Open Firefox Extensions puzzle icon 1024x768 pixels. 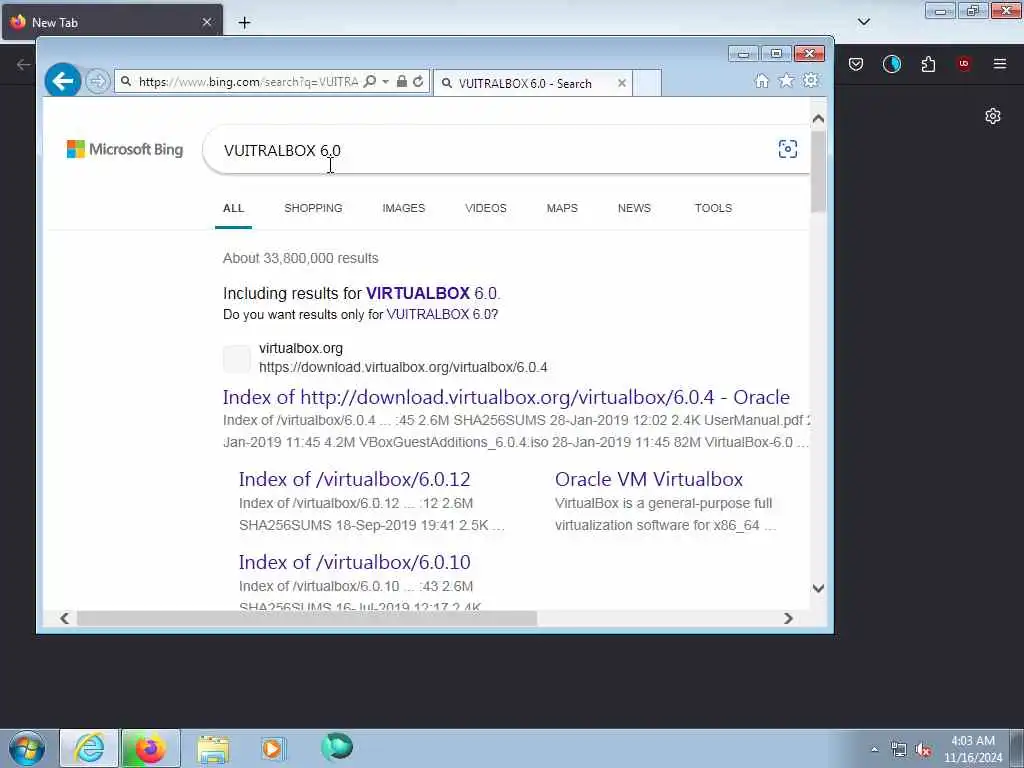pyautogui.click(x=928, y=63)
